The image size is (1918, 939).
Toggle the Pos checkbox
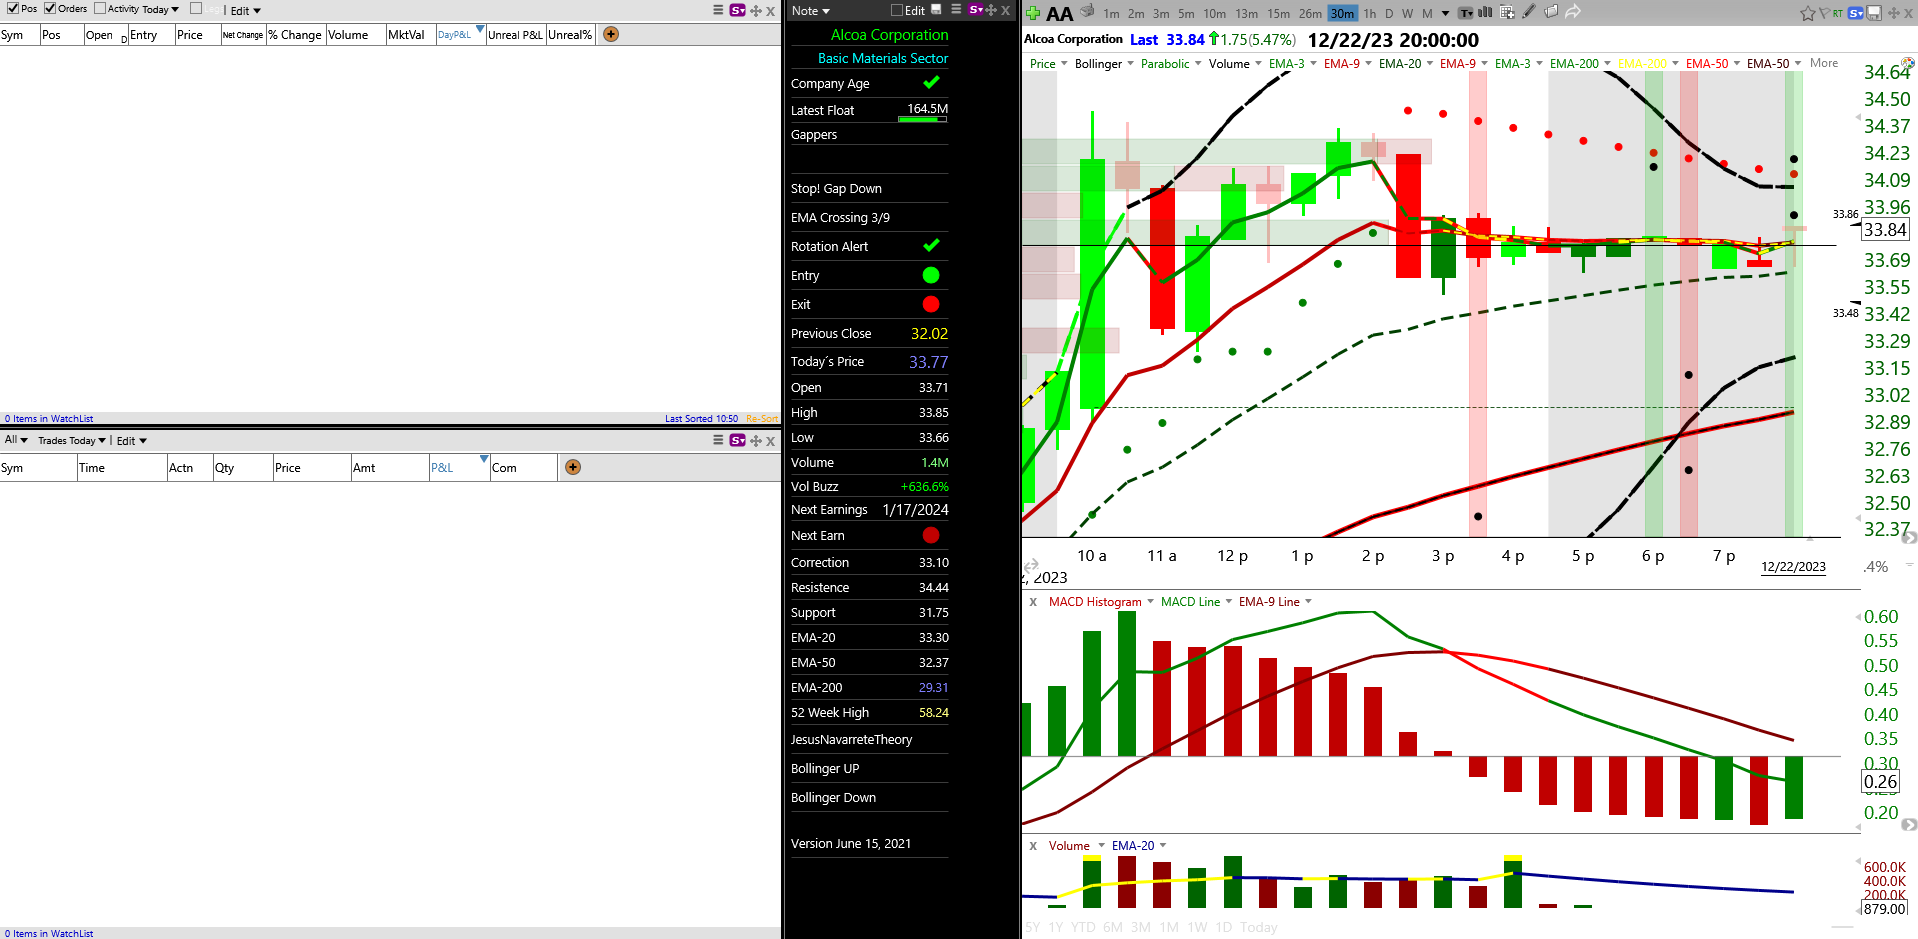tap(13, 8)
